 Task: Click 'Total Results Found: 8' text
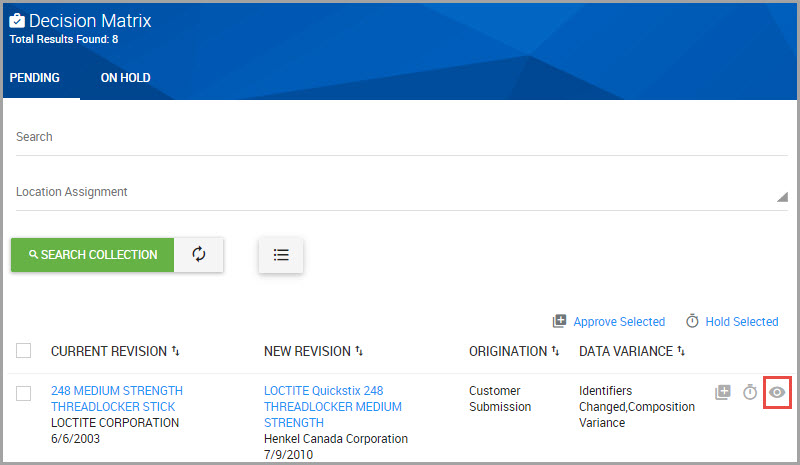point(64,39)
